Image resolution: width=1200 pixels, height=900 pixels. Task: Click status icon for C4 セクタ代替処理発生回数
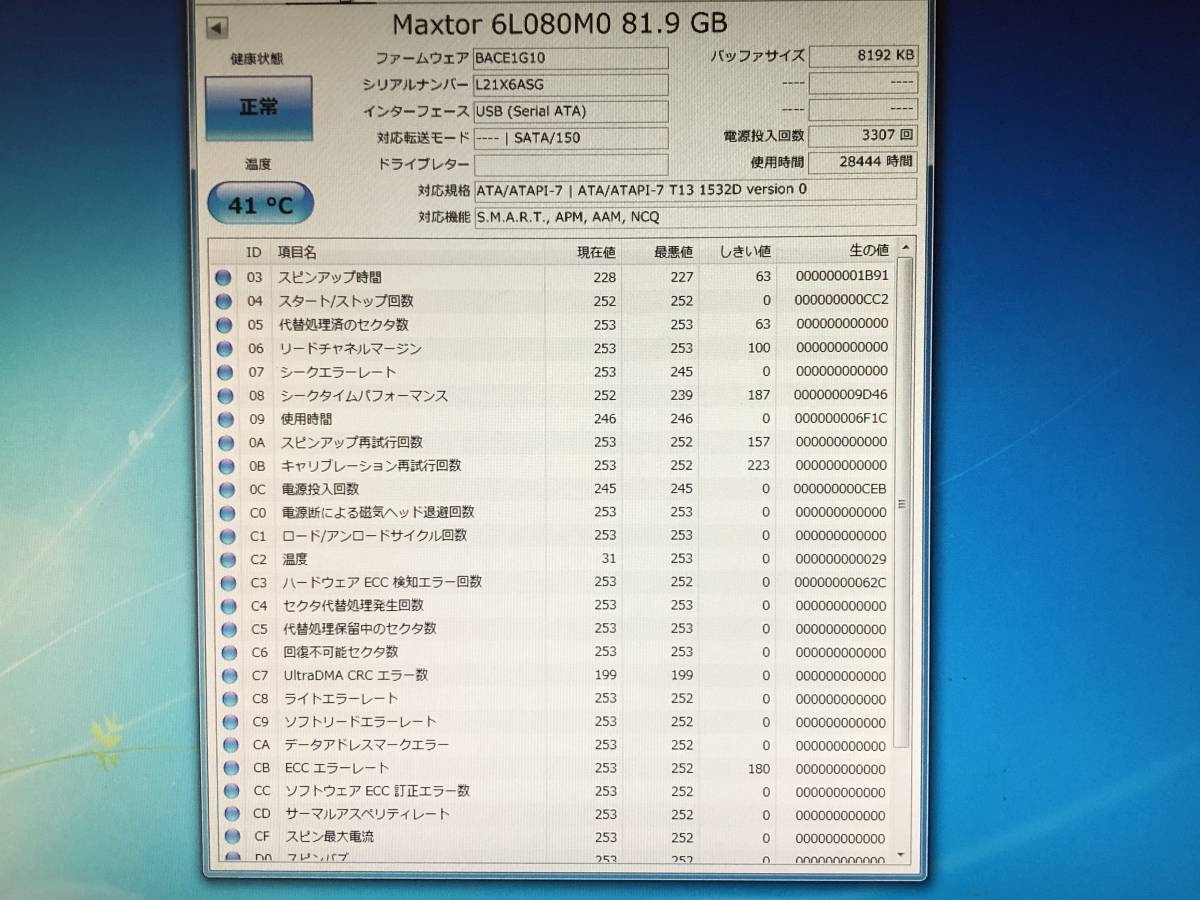[229, 606]
